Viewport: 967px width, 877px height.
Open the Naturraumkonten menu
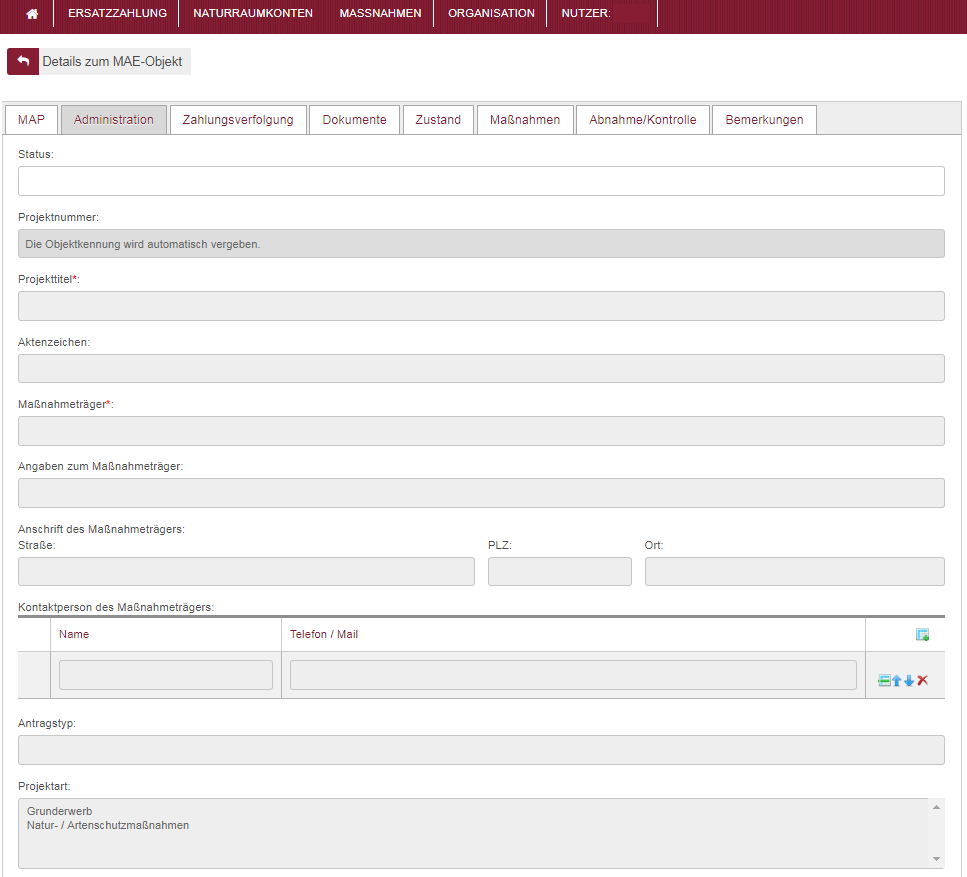tap(253, 14)
